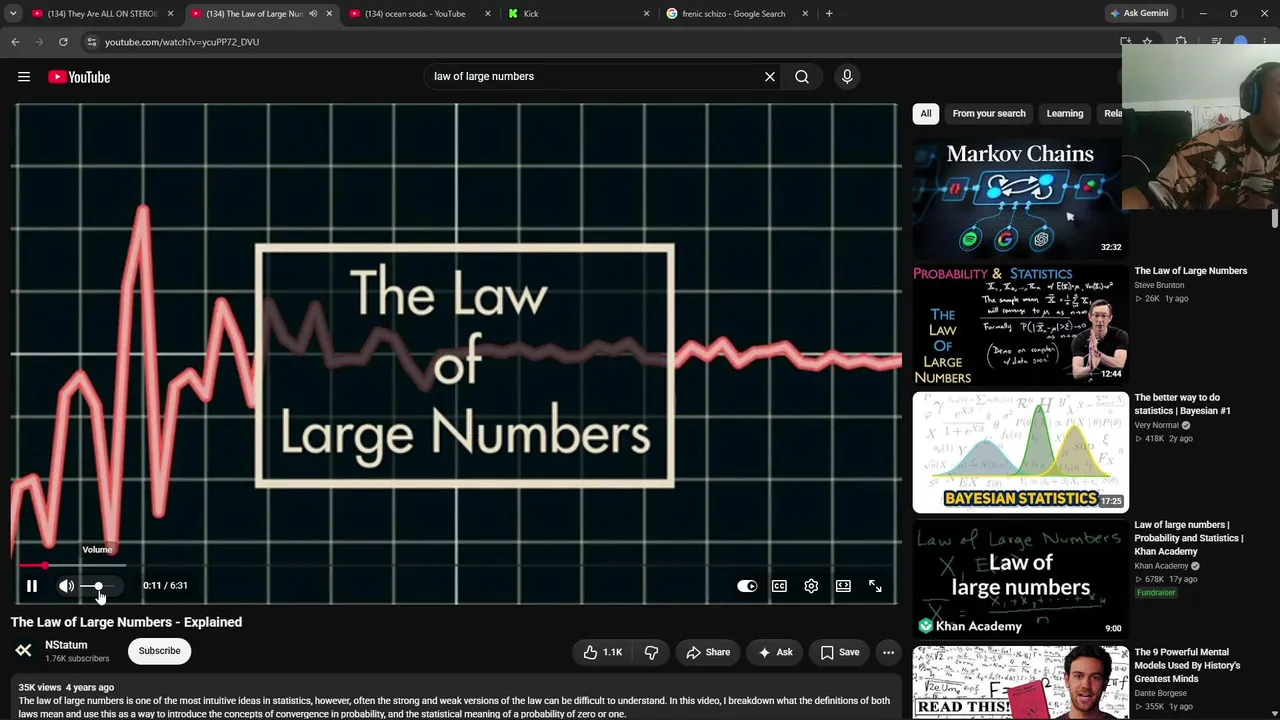Close the Kick tab
The image size is (1280, 720).
646,14
